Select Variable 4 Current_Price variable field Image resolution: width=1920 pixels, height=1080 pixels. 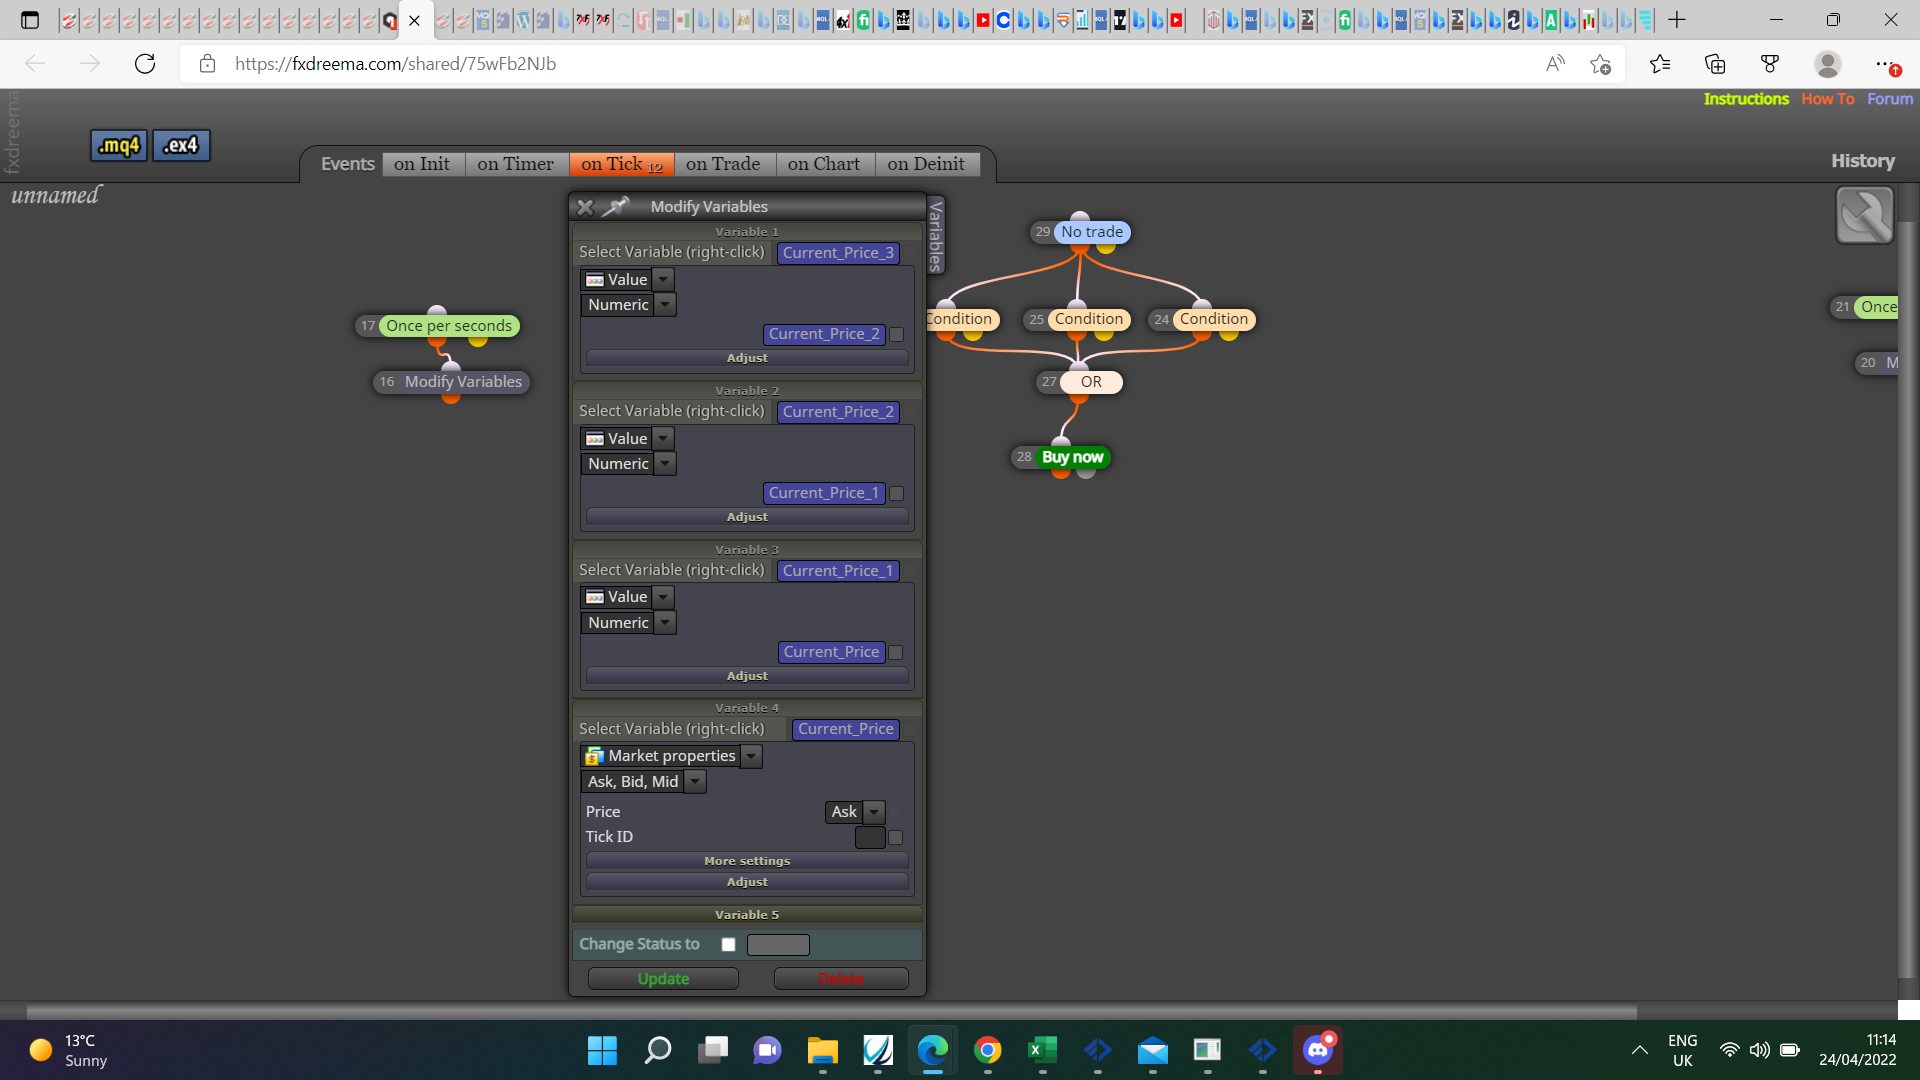(845, 730)
